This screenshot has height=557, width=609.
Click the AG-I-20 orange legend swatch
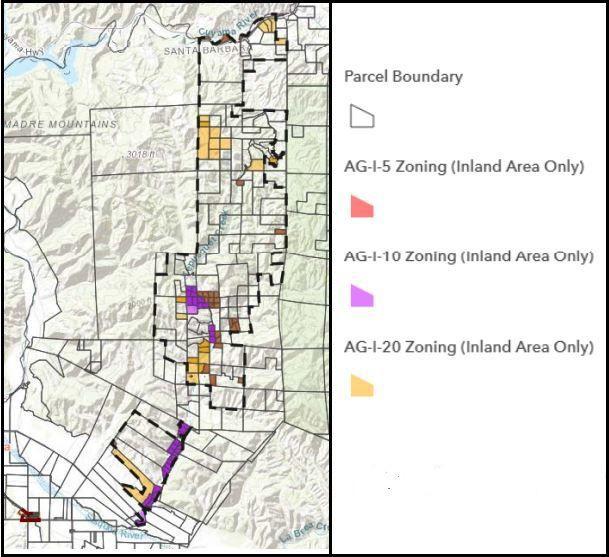pos(362,386)
